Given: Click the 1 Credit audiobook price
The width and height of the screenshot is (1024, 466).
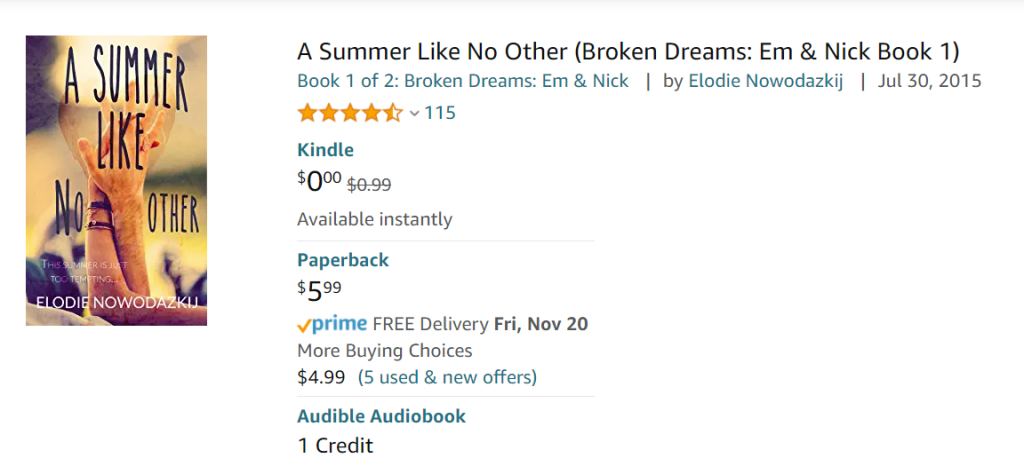Looking at the screenshot, I should 335,446.
